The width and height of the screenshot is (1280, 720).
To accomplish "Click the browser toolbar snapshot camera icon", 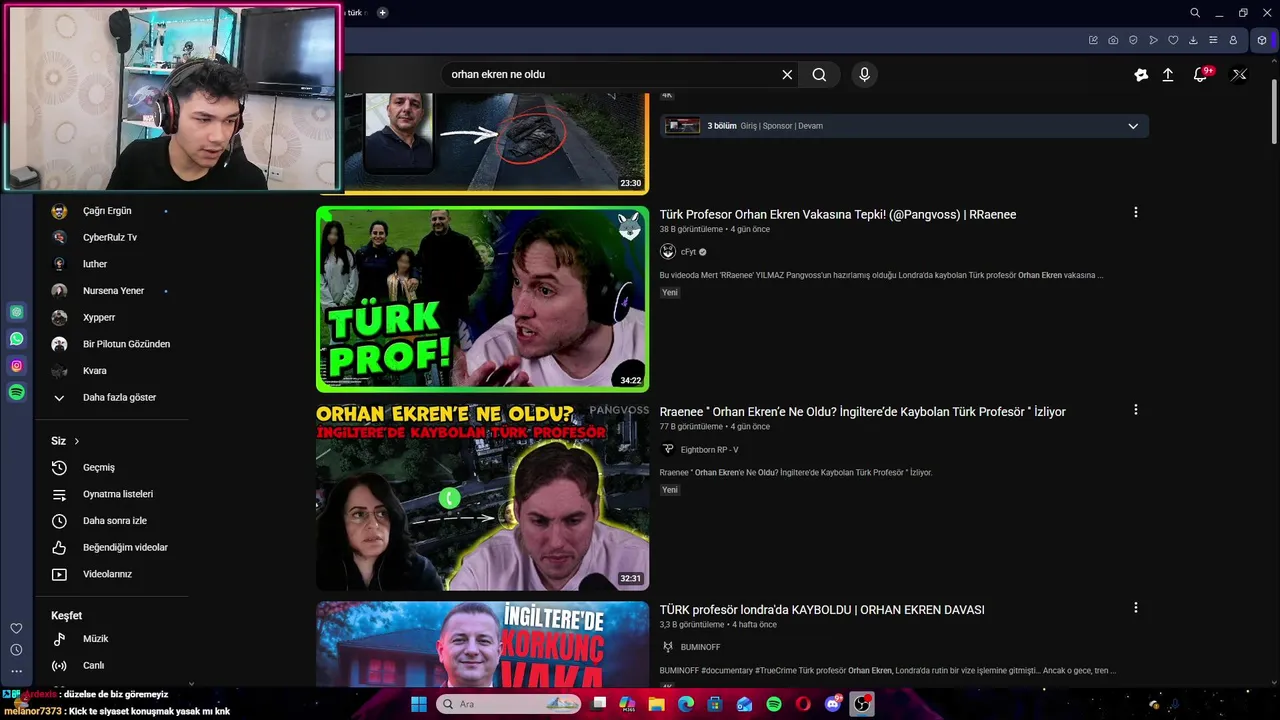I will 1113,40.
